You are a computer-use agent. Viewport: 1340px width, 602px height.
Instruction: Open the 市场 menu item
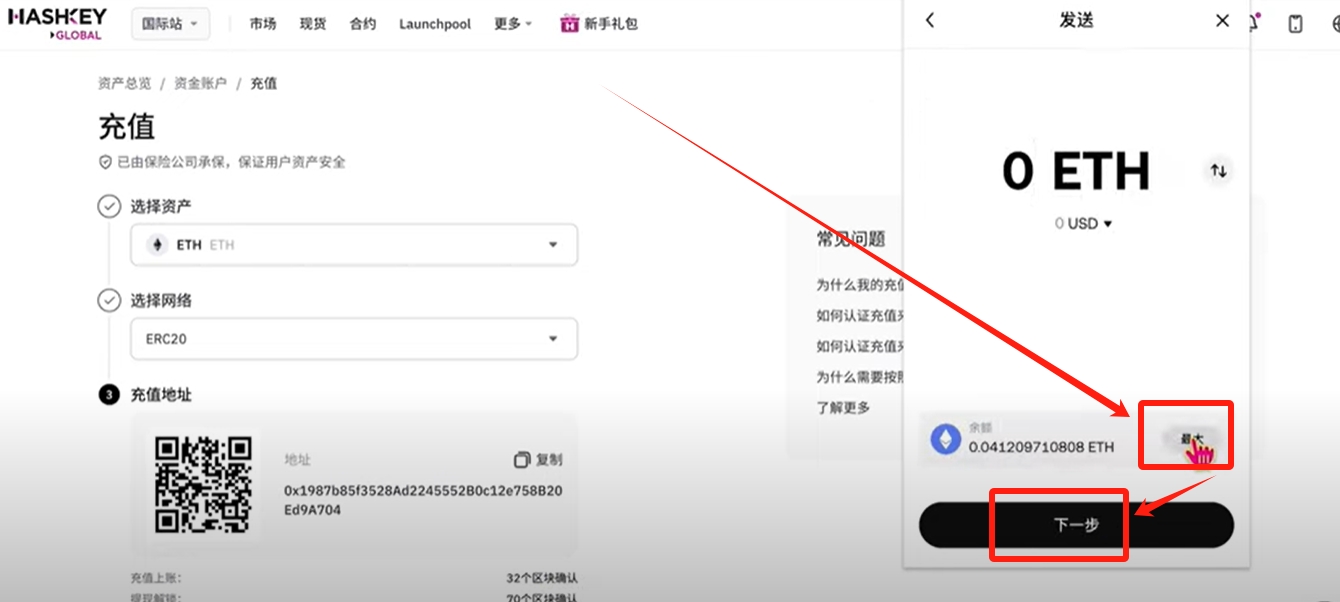tap(263, 24)
